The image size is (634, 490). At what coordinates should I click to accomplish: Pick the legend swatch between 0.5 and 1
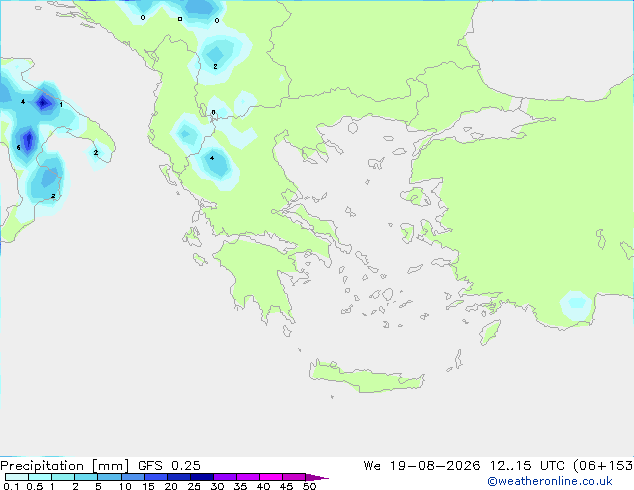tap(40, 477)
